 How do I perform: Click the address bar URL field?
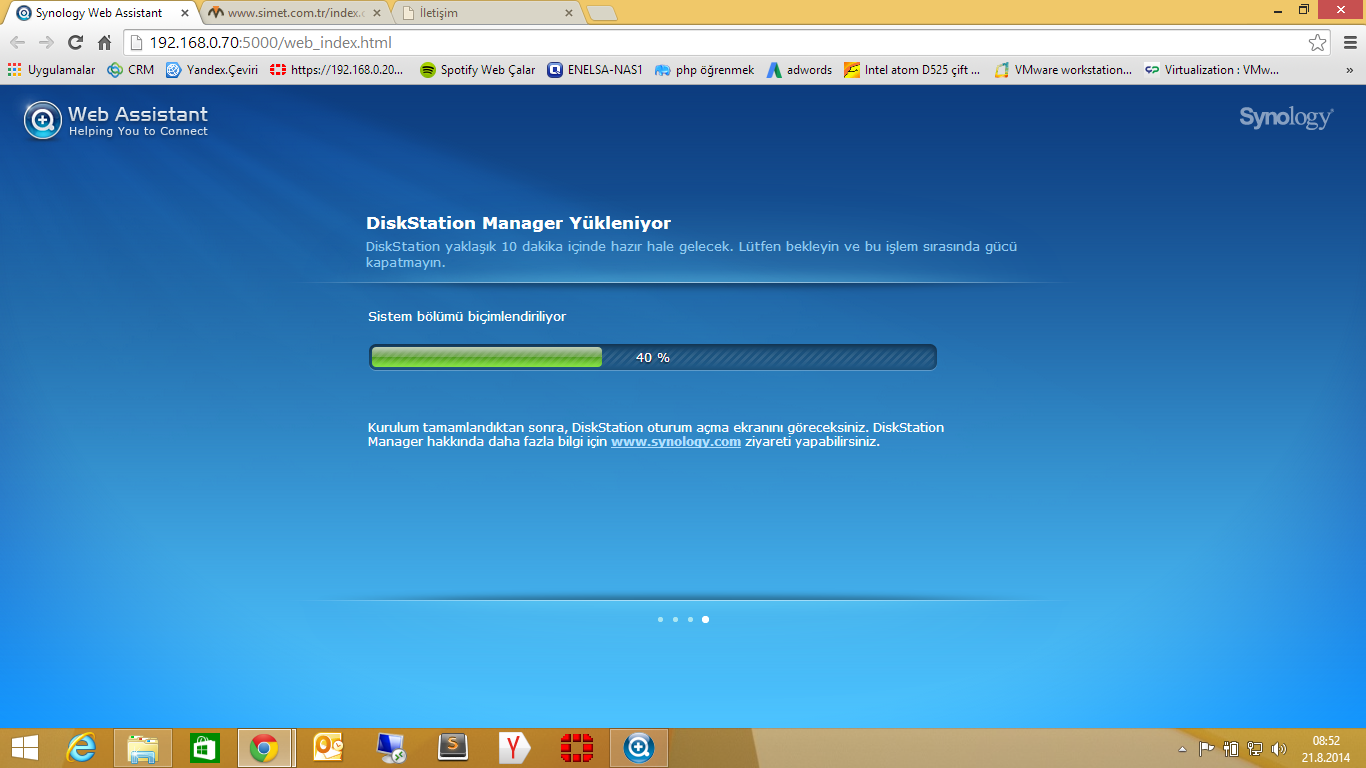[x=700, y=43]
